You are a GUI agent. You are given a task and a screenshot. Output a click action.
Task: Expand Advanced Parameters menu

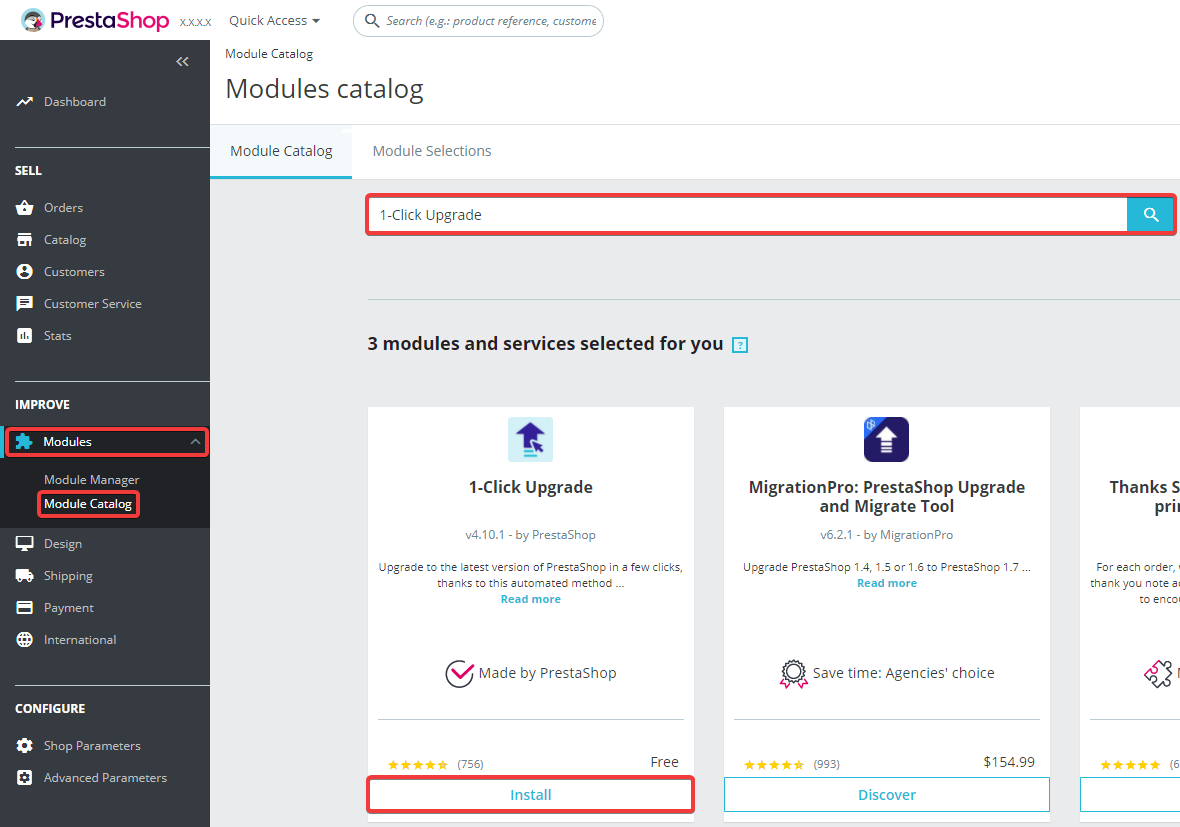tap(105, 778)
